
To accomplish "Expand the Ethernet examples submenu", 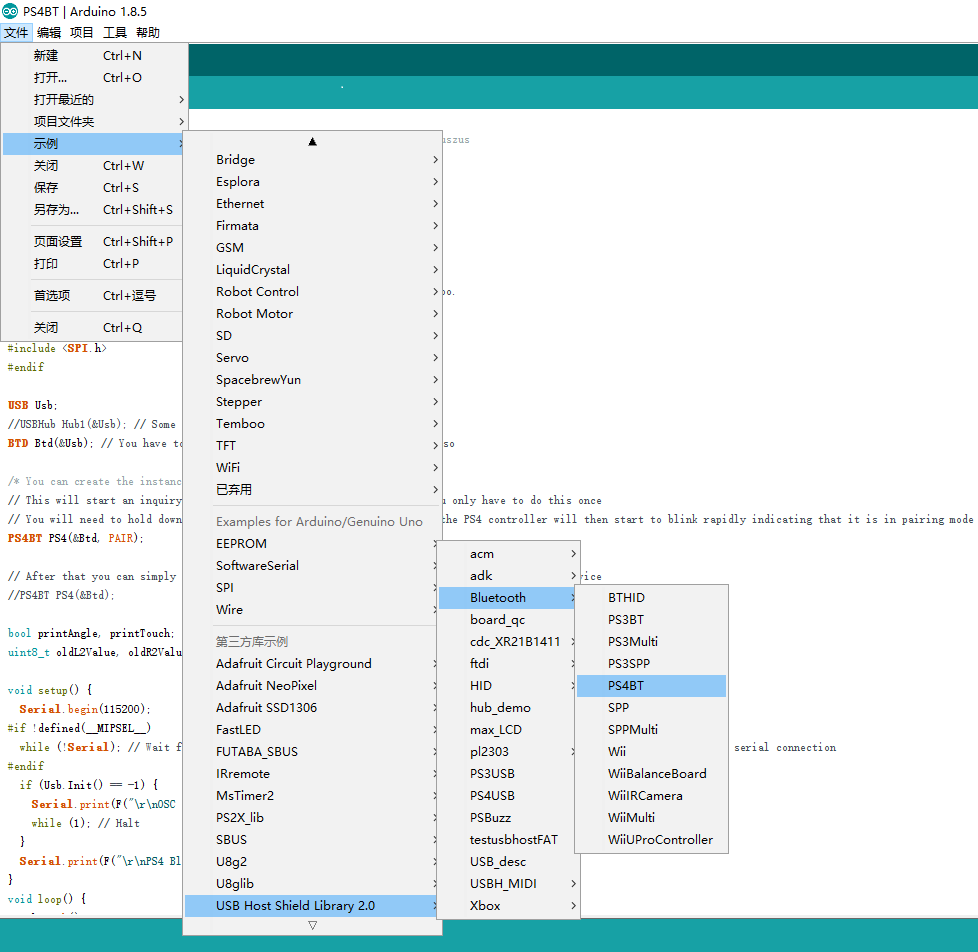I will pos(312,203).
